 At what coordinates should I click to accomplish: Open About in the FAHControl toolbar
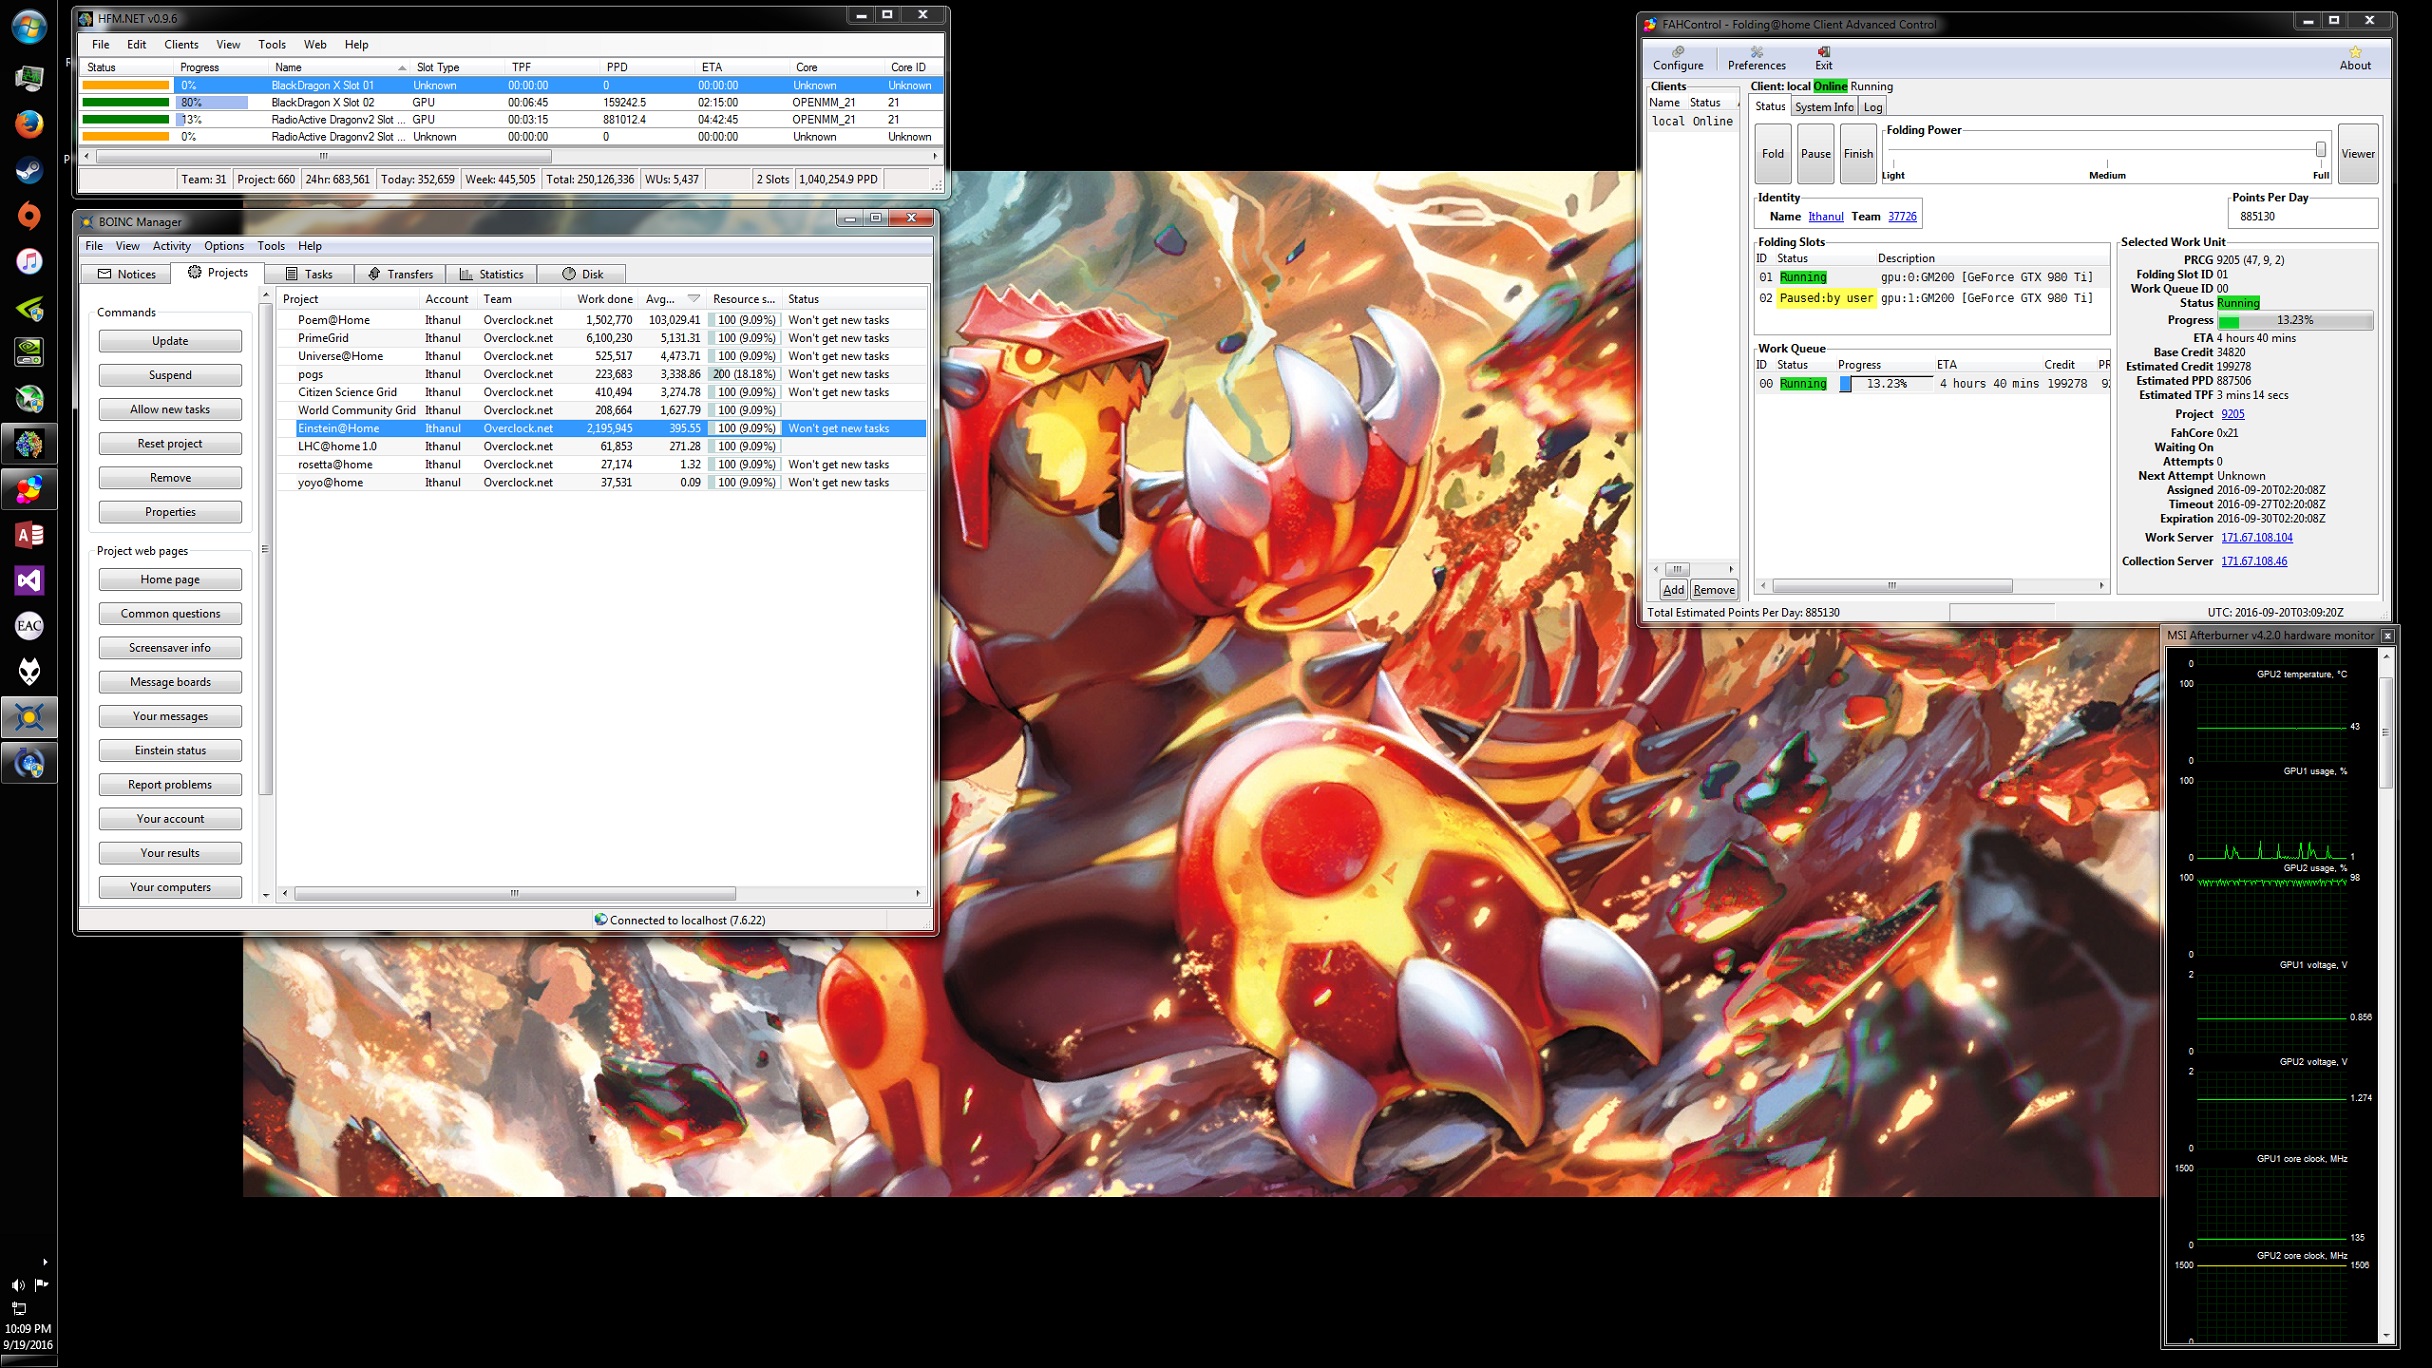[x=2355, y=58]
